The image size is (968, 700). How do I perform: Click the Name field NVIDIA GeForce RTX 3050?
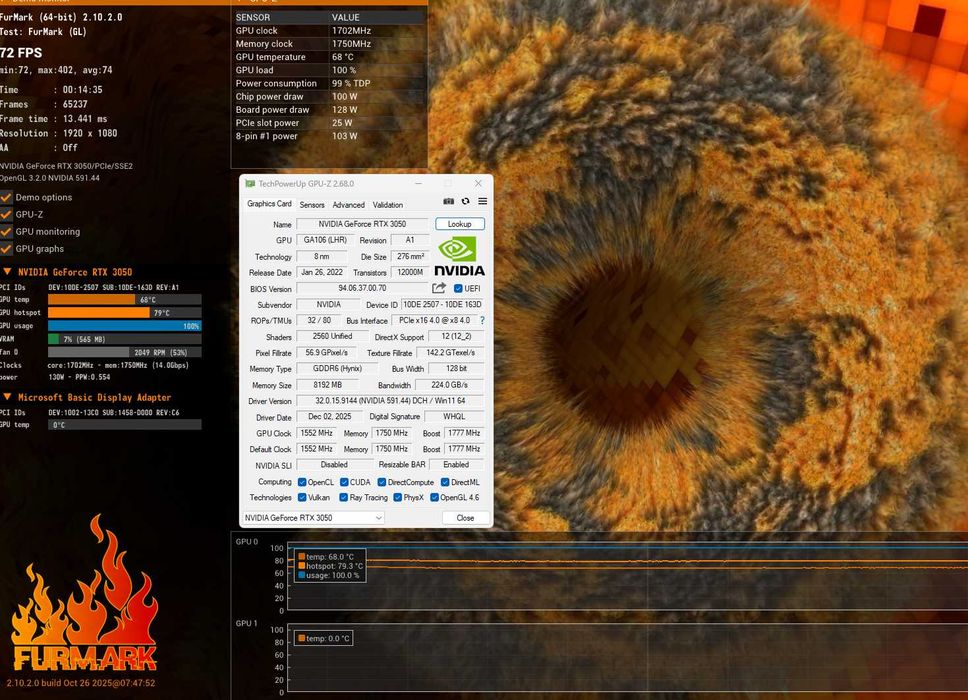(x=362, y=224)
